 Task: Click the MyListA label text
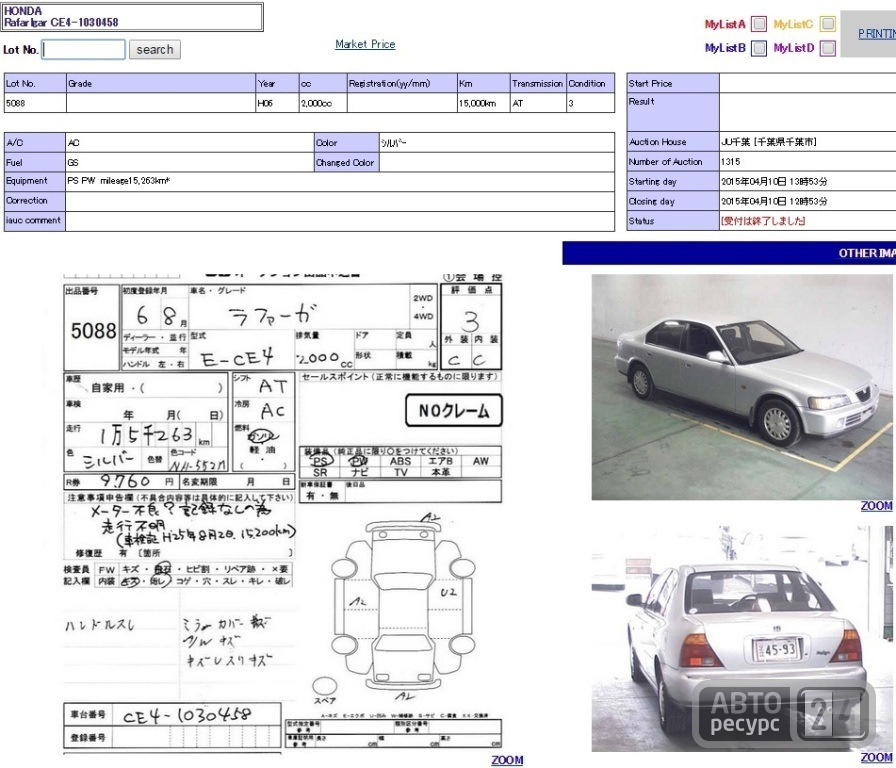coord(725,24)
